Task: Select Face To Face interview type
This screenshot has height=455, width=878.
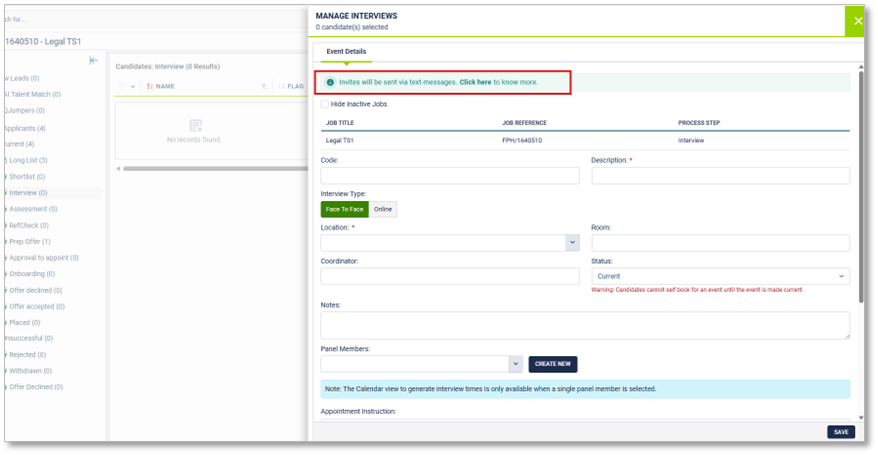Action: pyautogui.click(x=344, y=209)
